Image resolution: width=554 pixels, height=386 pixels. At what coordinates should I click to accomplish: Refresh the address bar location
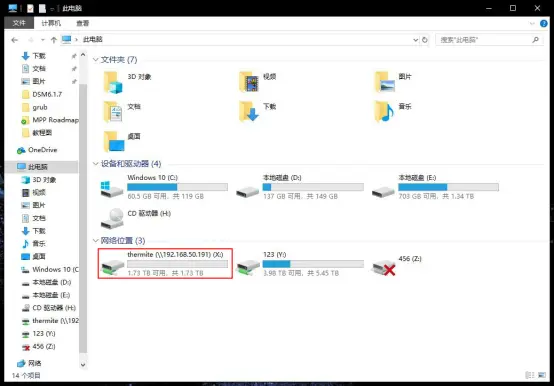tap(425, 40)
